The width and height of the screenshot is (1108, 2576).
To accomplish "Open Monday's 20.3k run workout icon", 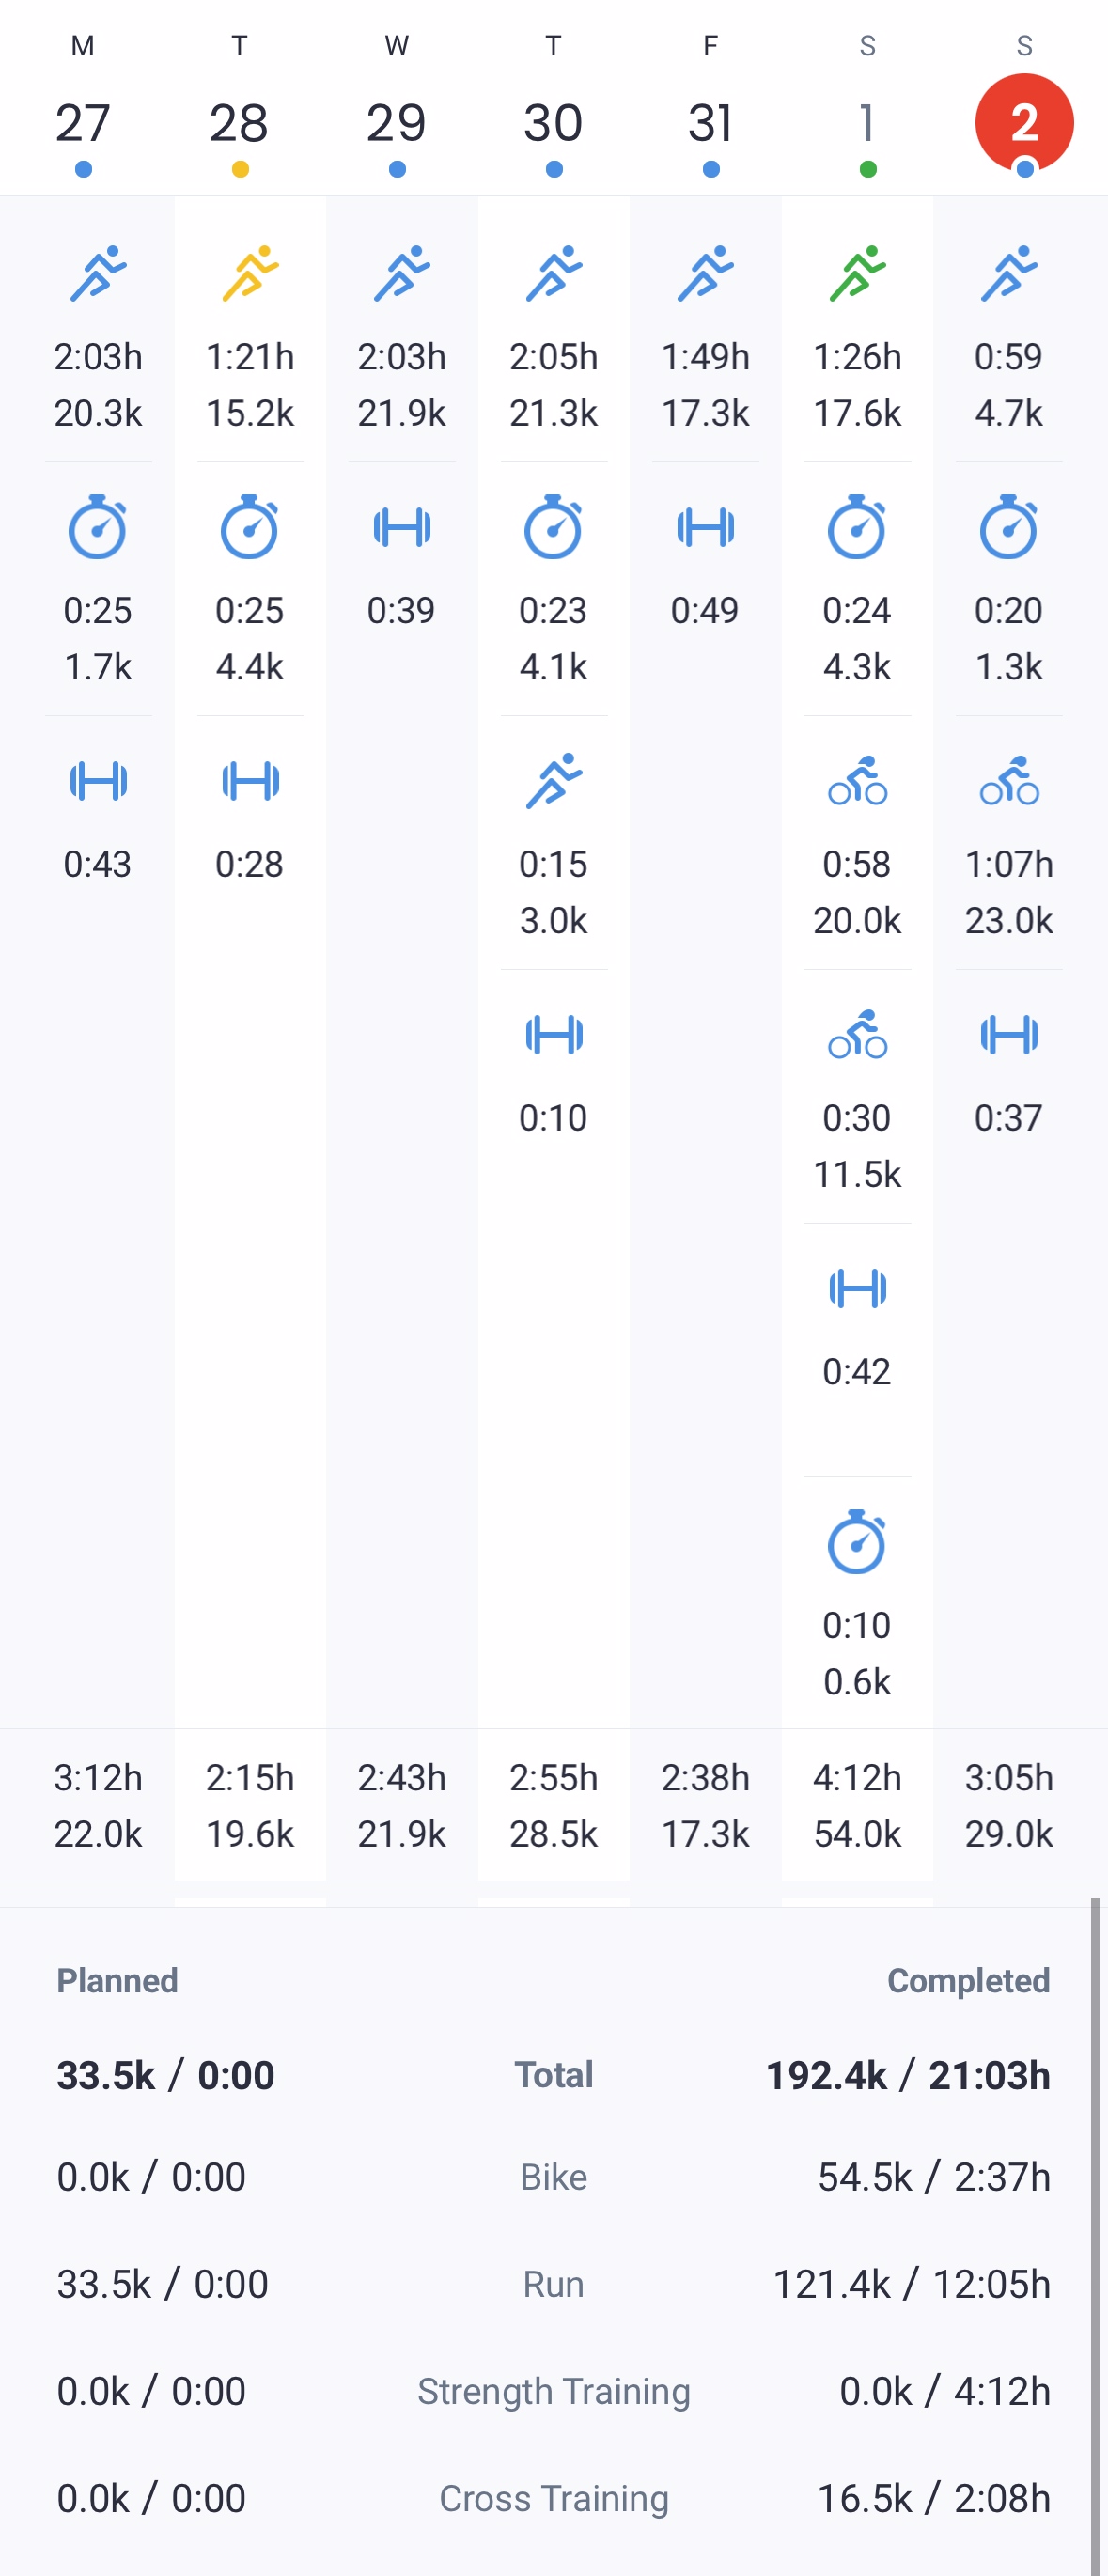I will (x=98, y=273).
